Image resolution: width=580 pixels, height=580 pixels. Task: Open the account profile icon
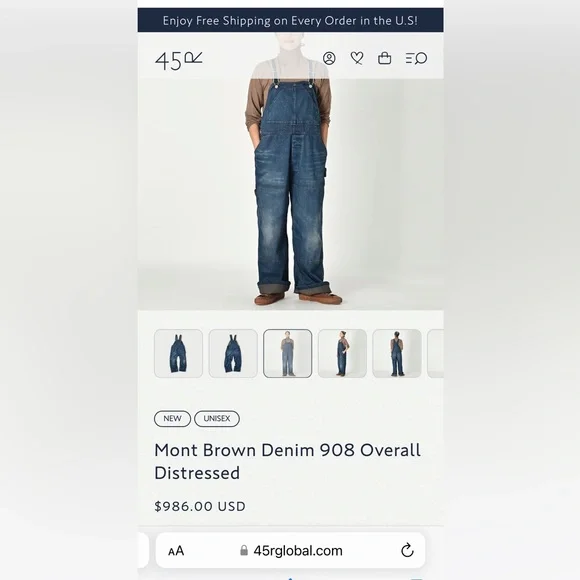[x=329, y=58]
